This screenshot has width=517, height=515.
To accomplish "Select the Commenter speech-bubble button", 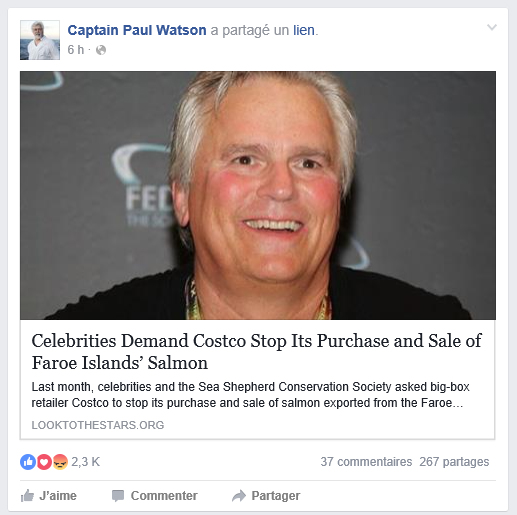I will [155, 496].
